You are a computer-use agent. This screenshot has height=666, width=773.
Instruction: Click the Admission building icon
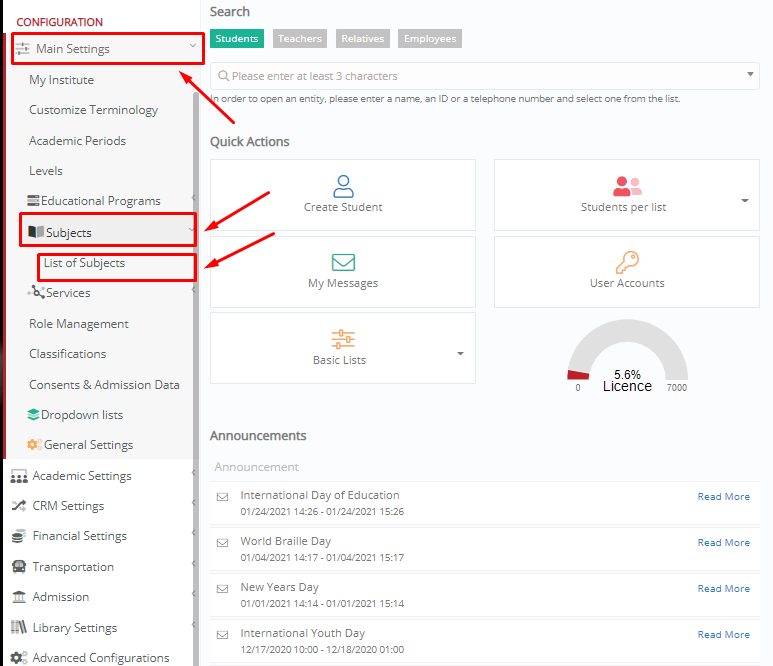[19, 596]
